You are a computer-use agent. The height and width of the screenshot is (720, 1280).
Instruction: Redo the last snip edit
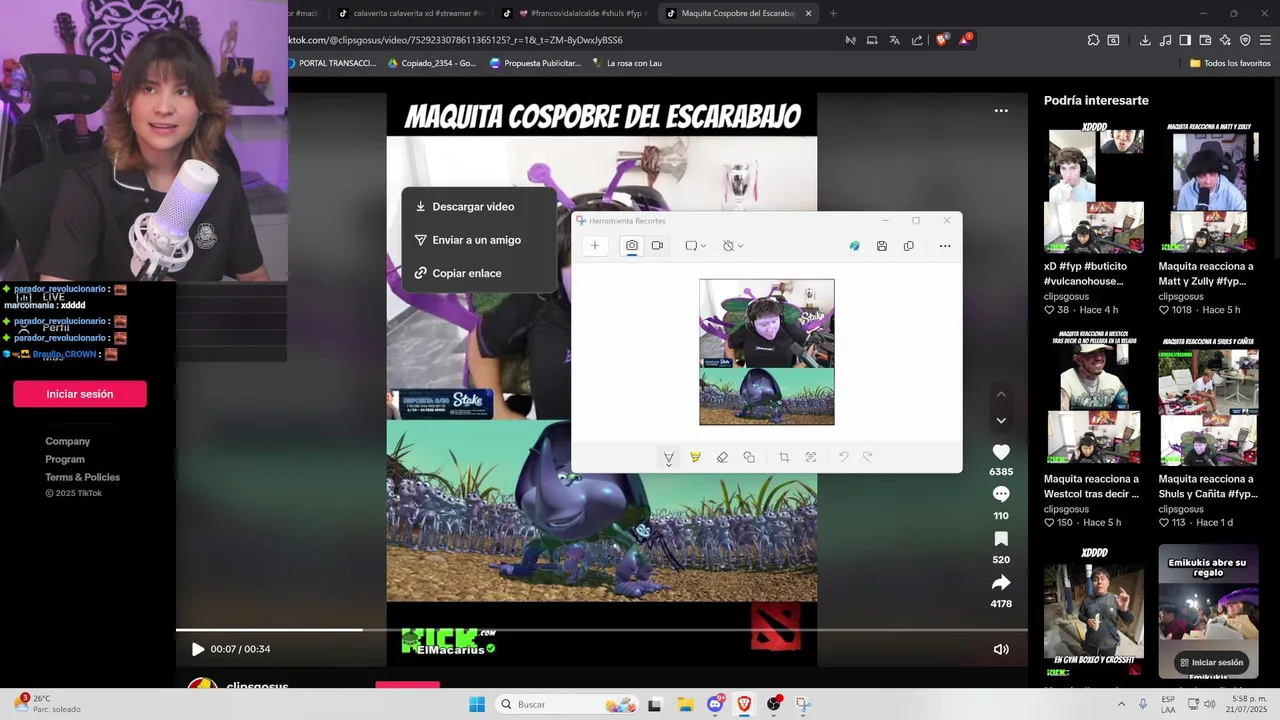(867, 457)
